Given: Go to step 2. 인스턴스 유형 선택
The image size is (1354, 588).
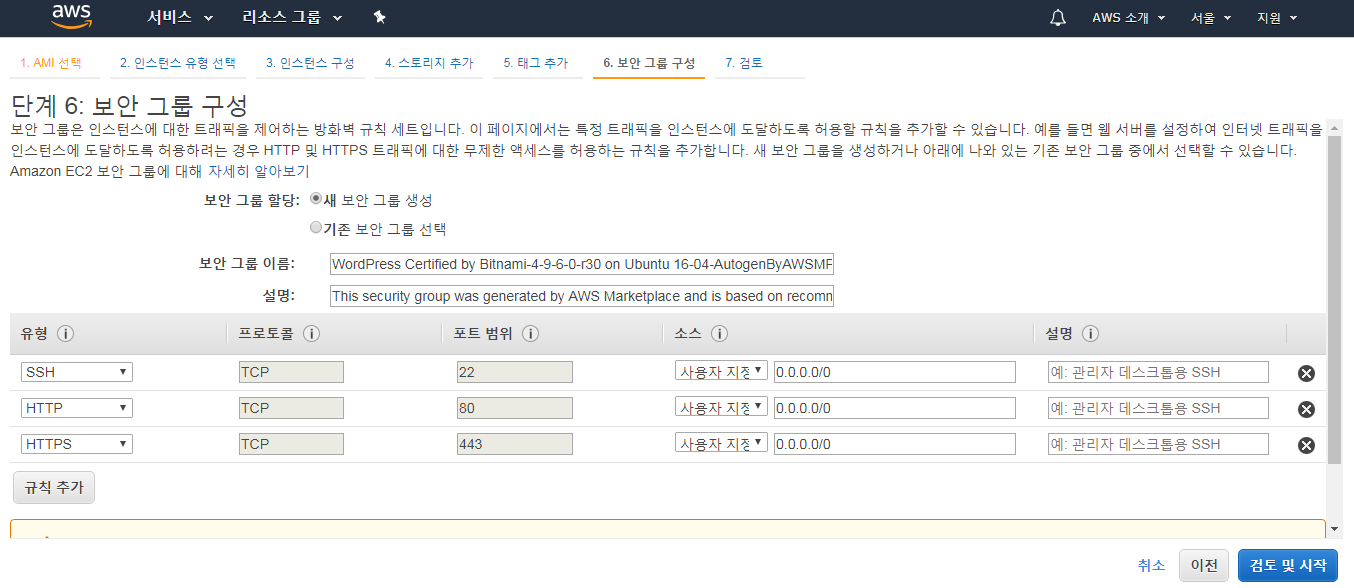Looking at the screenshot, I should tap(178, 63).
